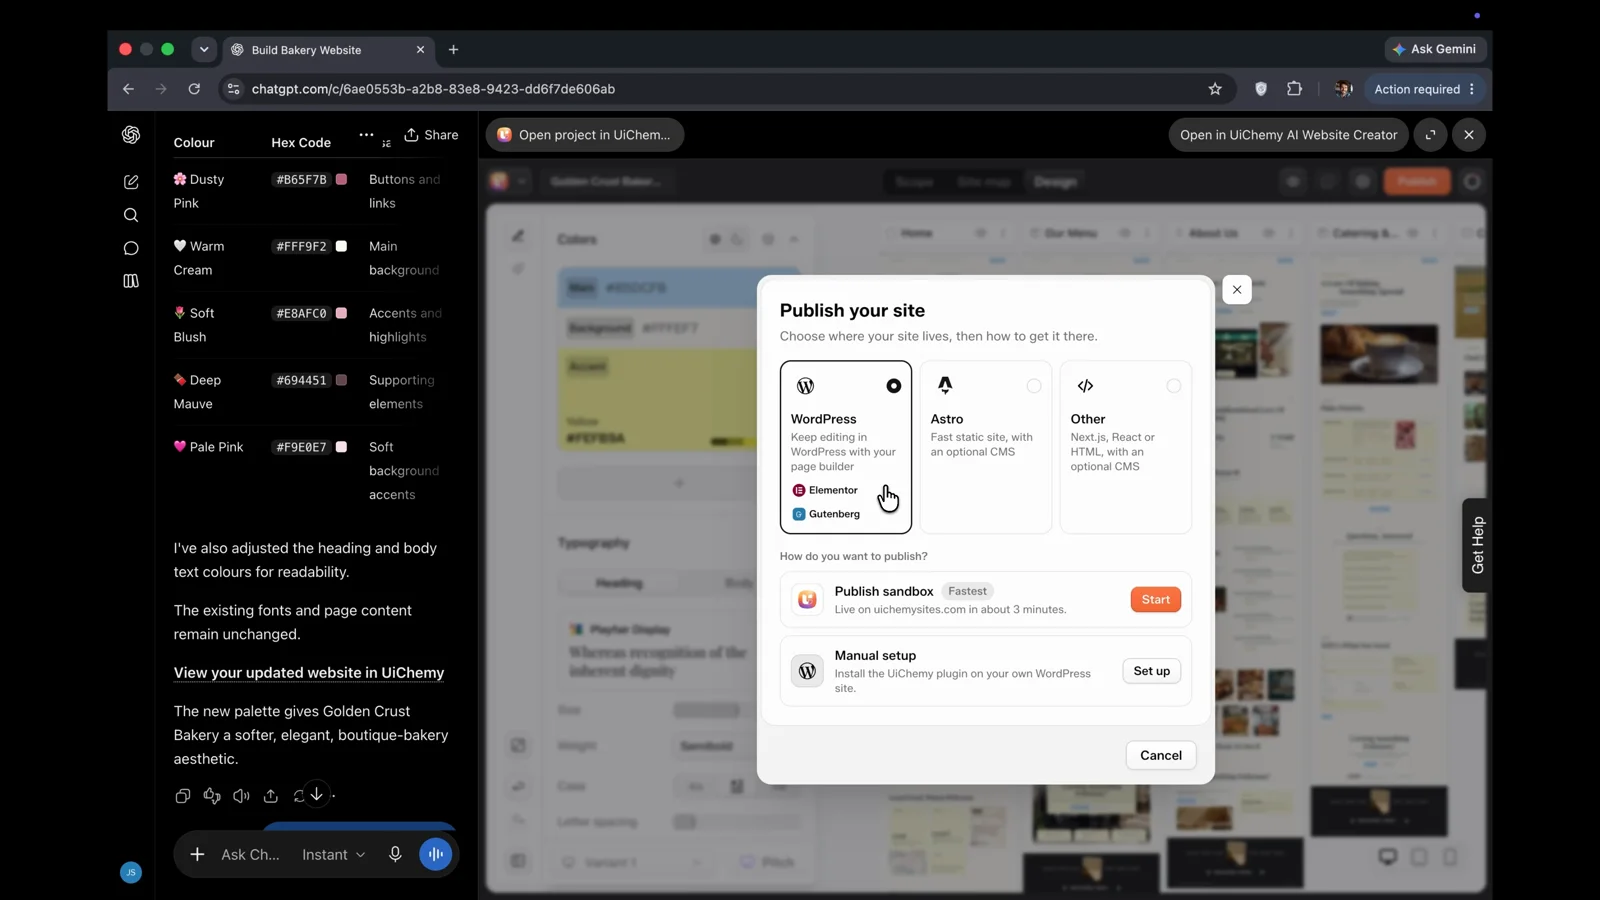The height and width of the screenshot is (900, 1600).
Task: Click the microphone dictation icon
Action: (x=395, y=854)
